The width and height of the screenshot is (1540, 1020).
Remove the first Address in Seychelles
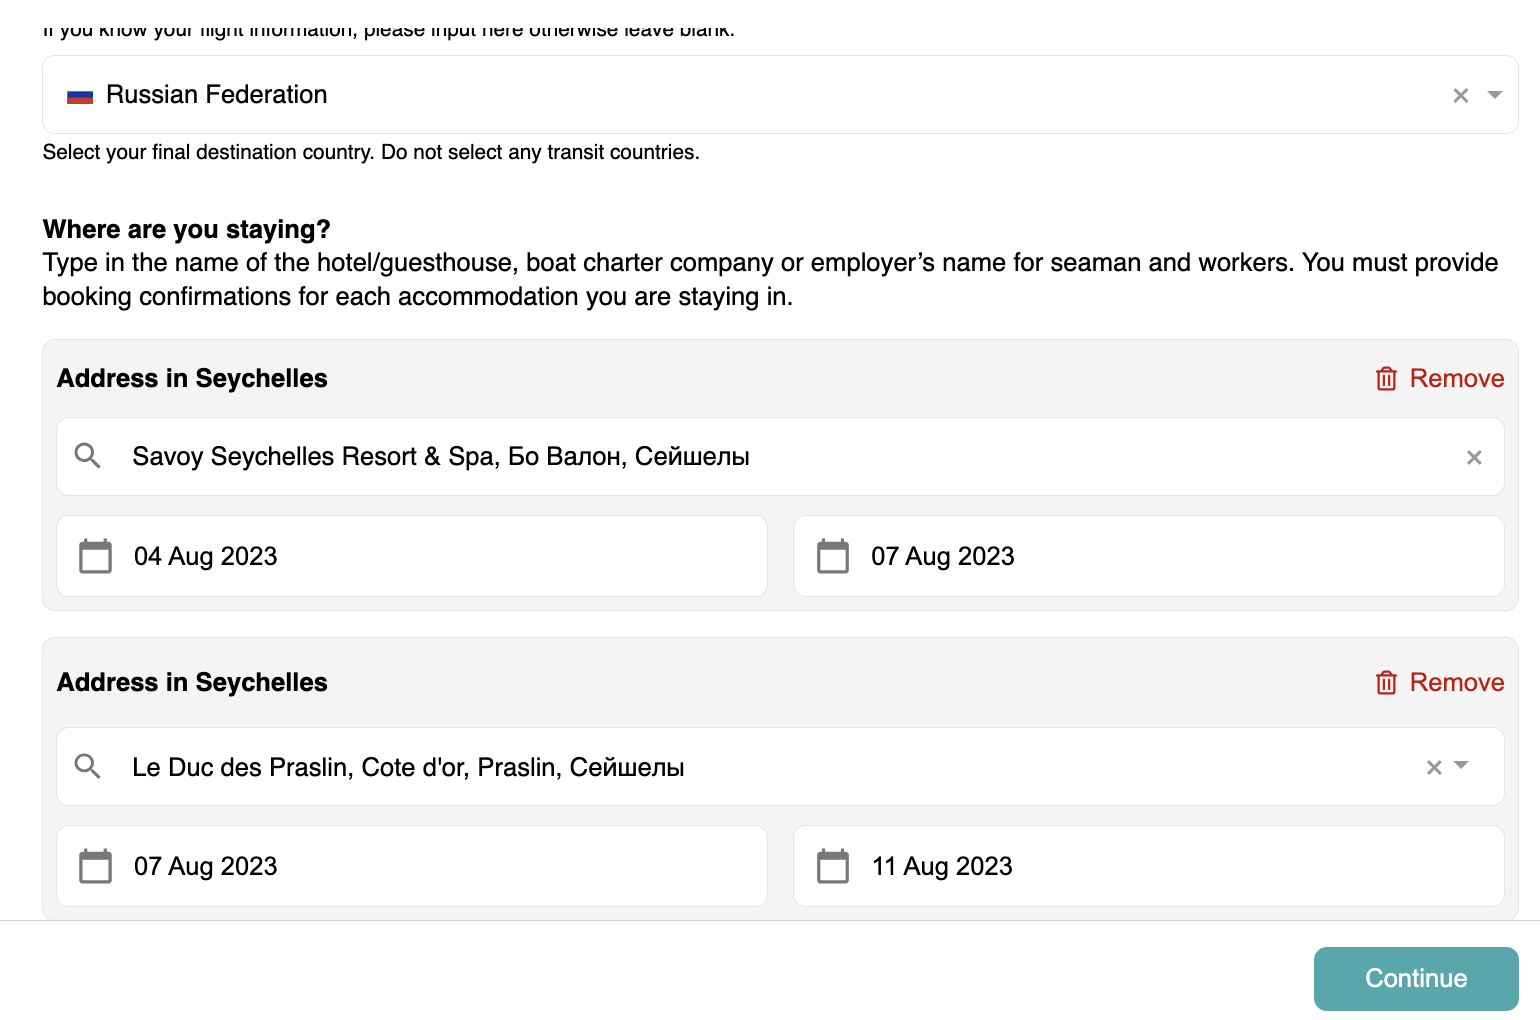(1456, 379)
